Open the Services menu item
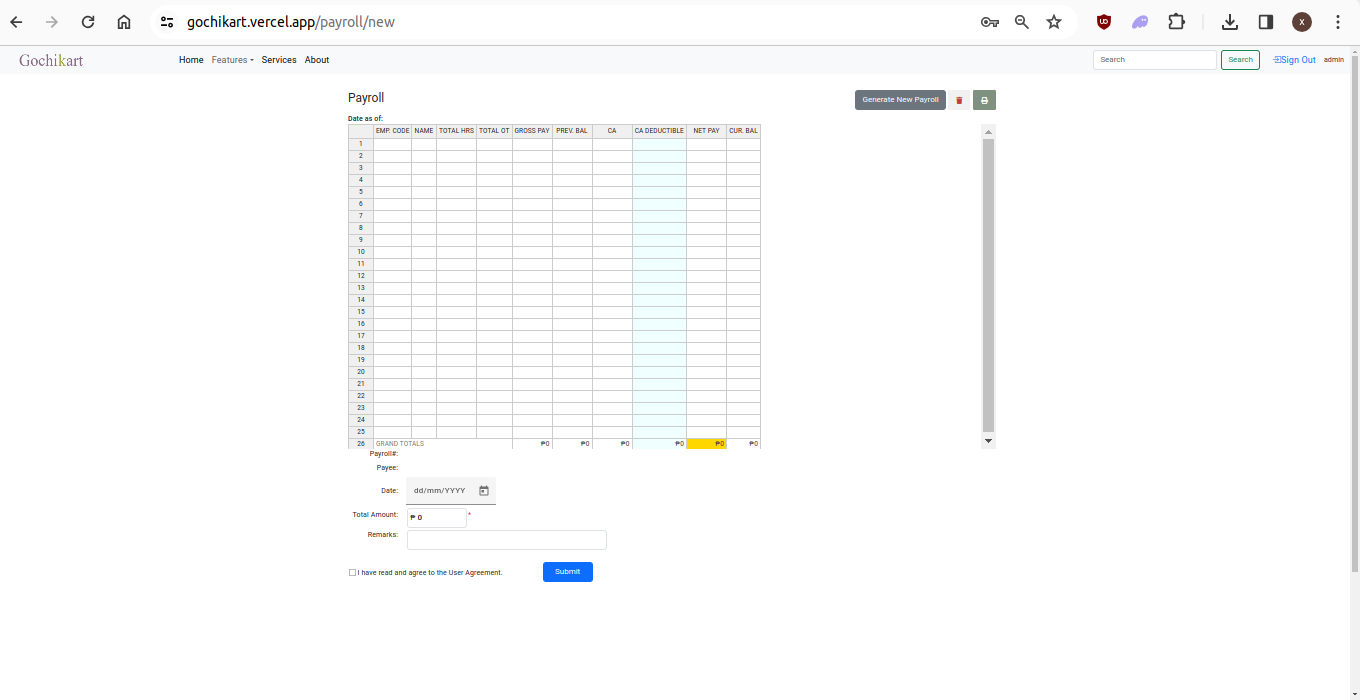Image resolution: width=1360 pixels, height=700 pixels. [279, 60]
